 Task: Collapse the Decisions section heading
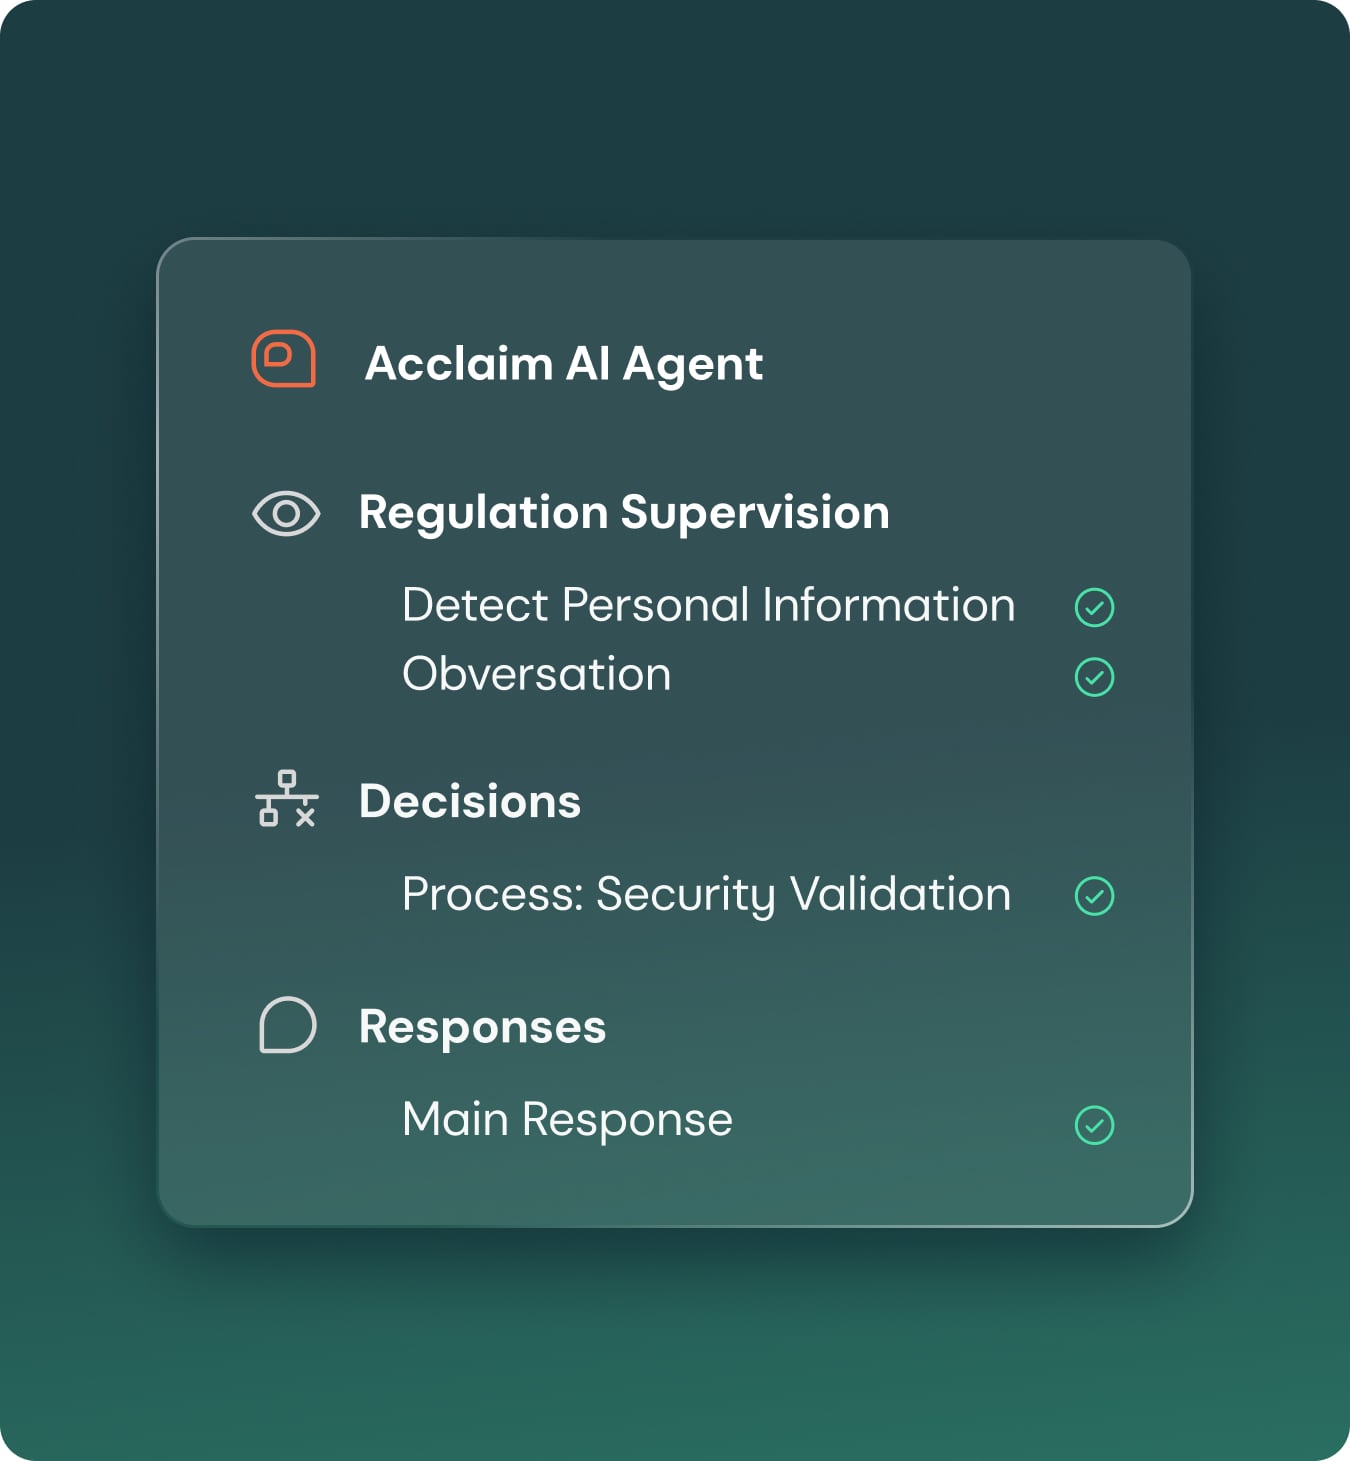[469, 801]
